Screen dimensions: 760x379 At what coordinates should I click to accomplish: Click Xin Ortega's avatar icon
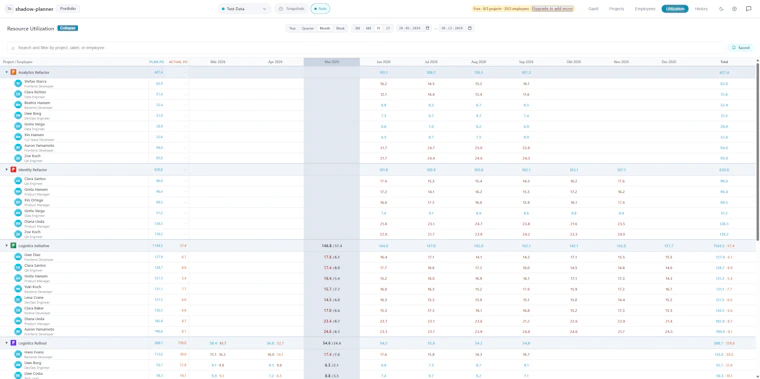18,202
